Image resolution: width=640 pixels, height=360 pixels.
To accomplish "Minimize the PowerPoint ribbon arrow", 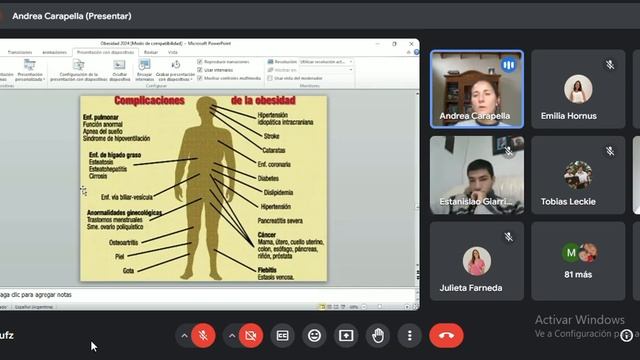I will point(409,52).
